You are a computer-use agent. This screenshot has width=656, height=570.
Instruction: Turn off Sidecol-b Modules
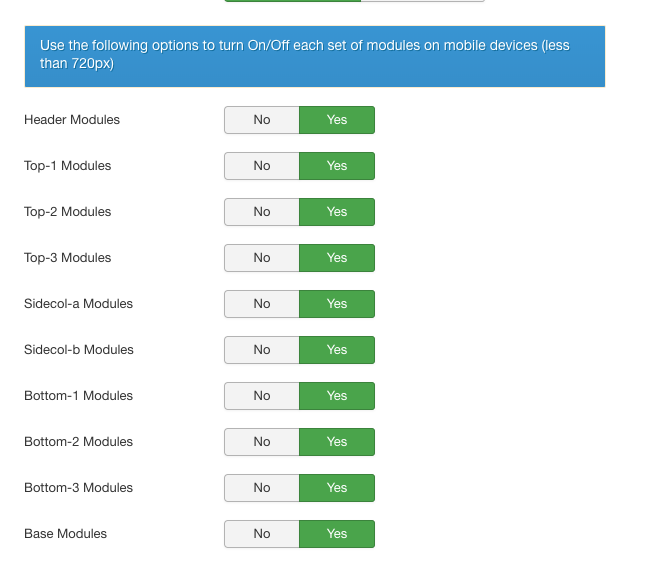(262, 350)
